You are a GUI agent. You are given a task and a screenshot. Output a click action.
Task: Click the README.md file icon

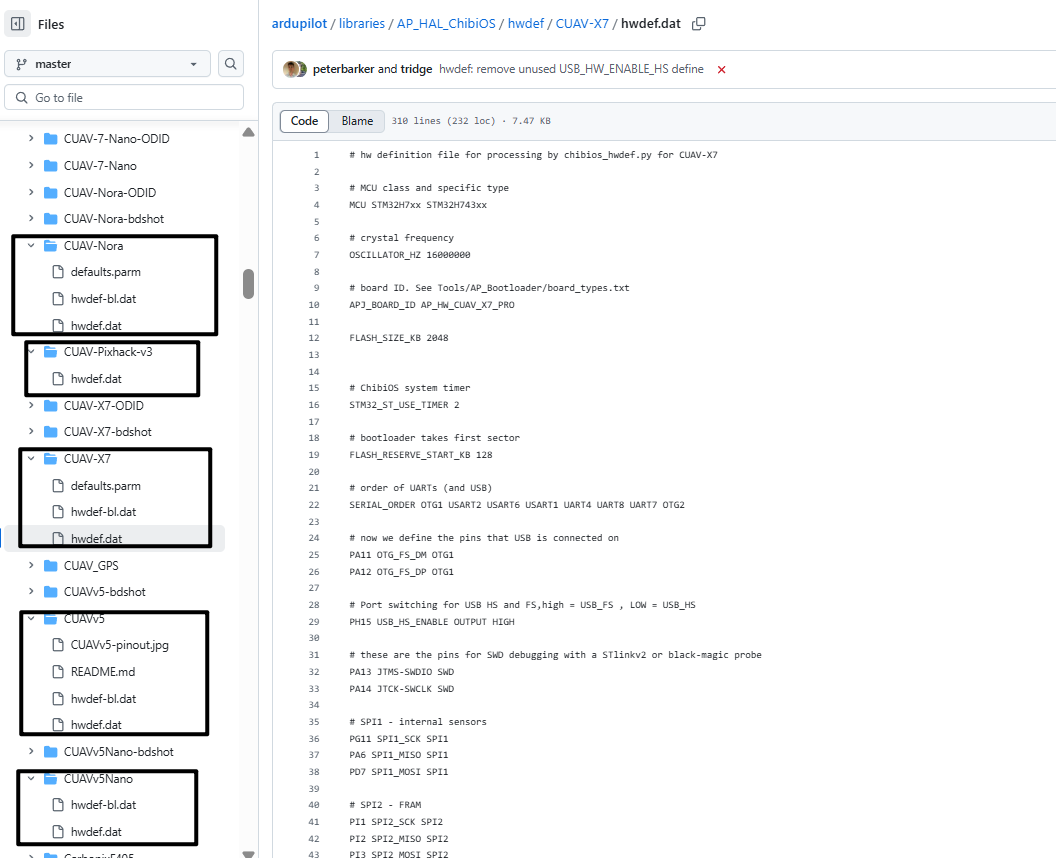point(58,672)
